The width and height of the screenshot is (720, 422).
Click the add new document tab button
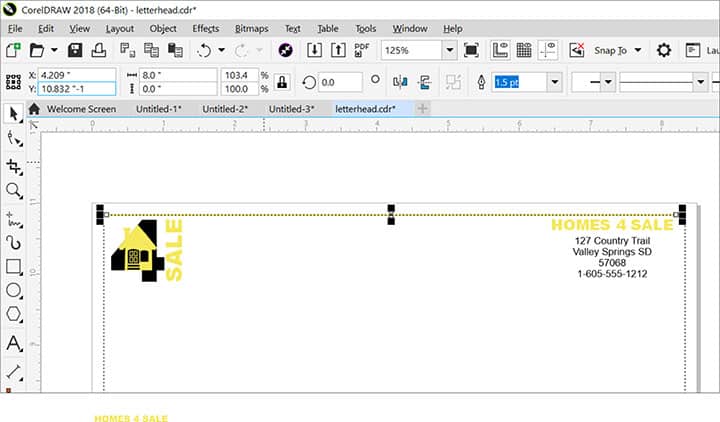(422, 108)
